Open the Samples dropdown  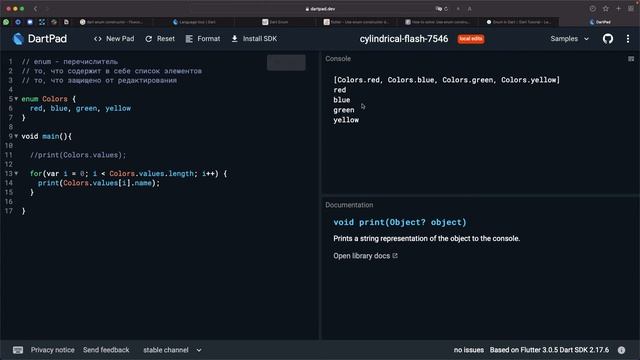click(x=569, y=39)
